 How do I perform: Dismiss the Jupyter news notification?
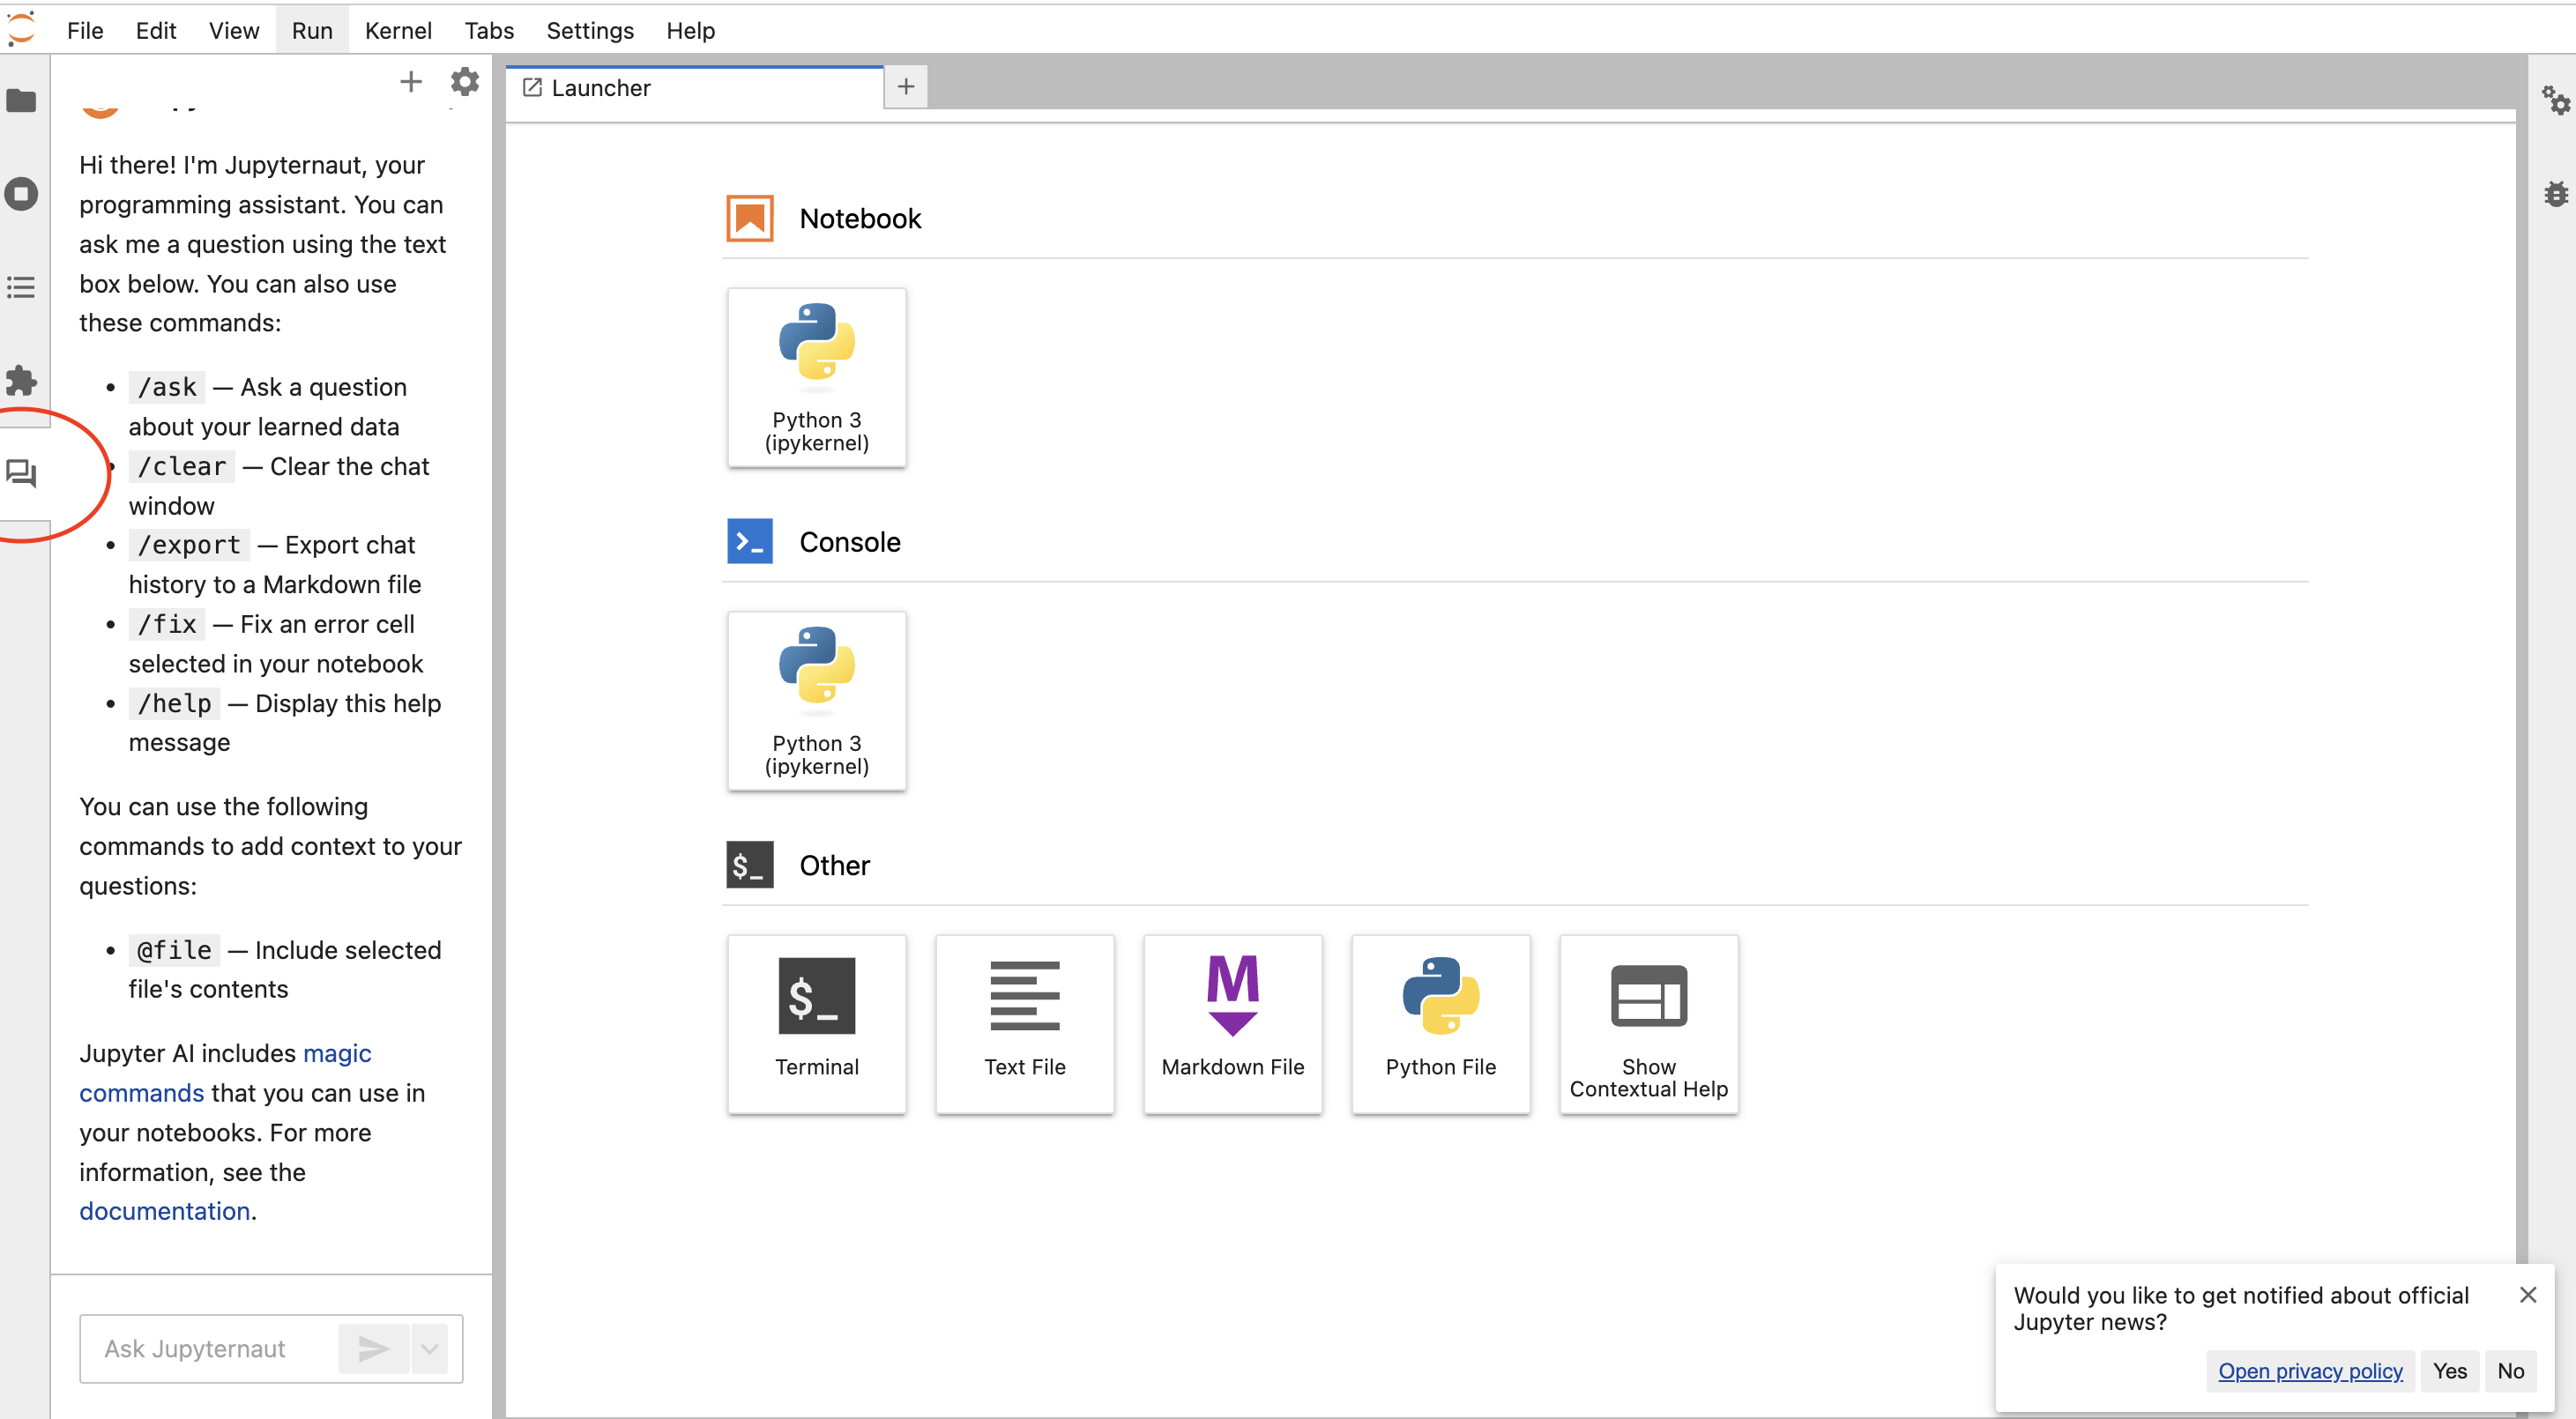click(2527, 1294)
